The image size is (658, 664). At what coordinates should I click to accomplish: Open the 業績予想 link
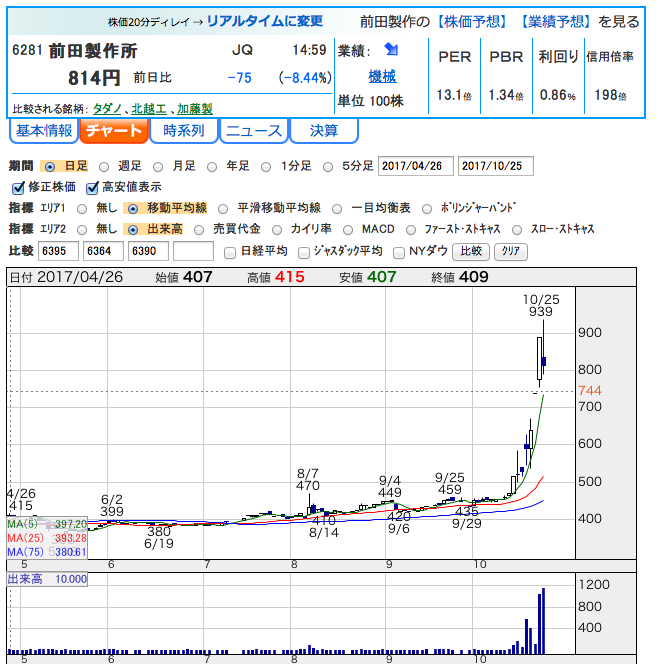[x=555, y=21]
